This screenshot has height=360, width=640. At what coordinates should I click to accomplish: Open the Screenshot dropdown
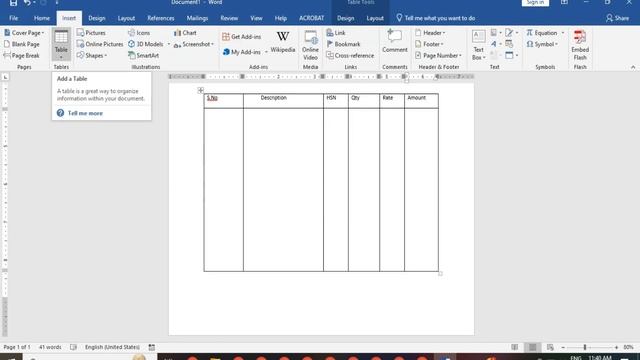(x=194, y=44)
